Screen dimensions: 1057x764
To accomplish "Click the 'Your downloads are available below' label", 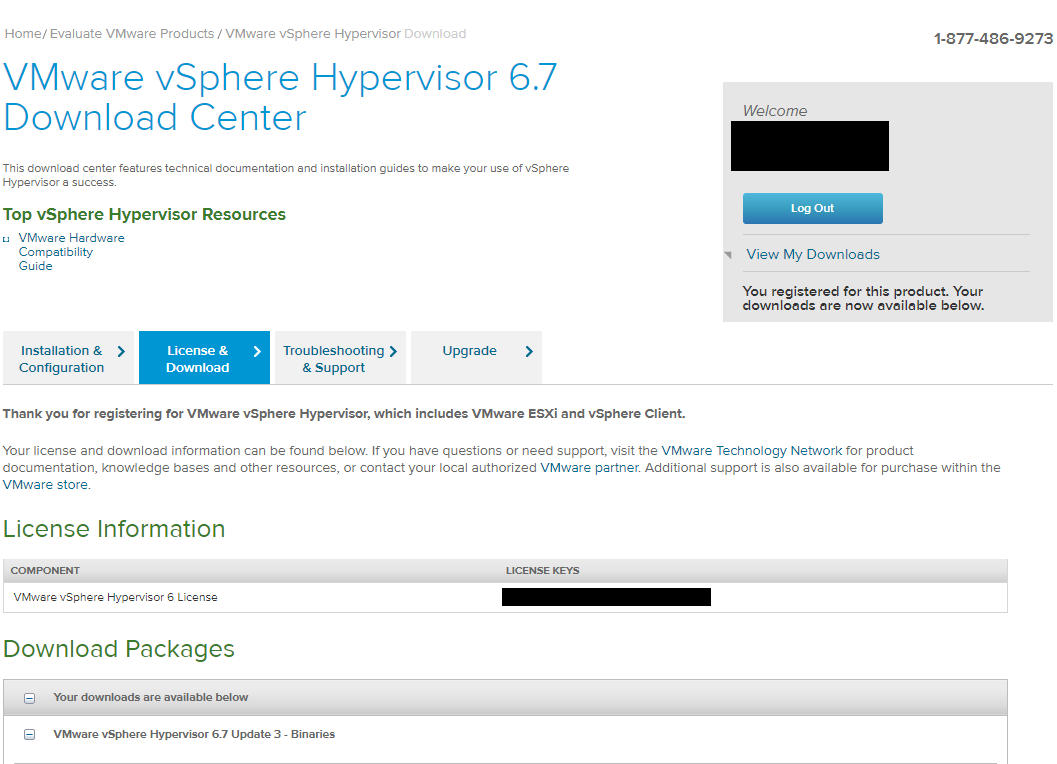I will 150,697.
